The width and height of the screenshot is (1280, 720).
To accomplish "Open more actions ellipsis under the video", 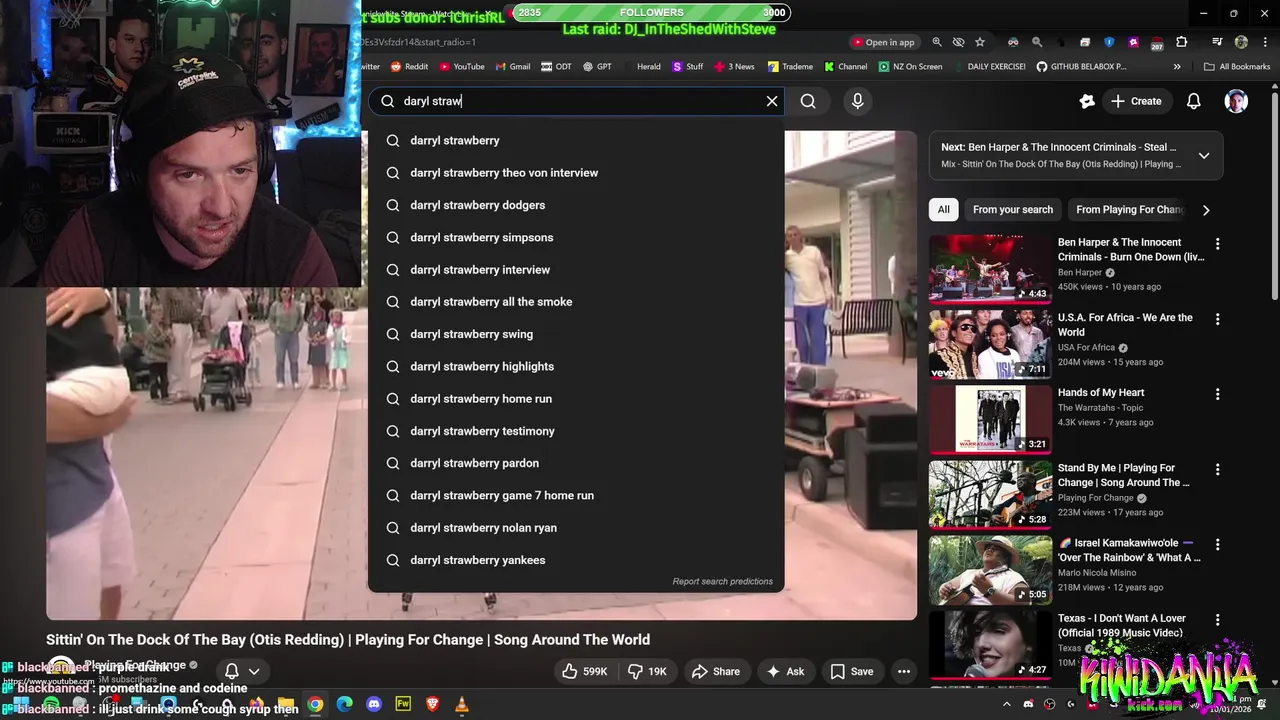I will (904, 672).
